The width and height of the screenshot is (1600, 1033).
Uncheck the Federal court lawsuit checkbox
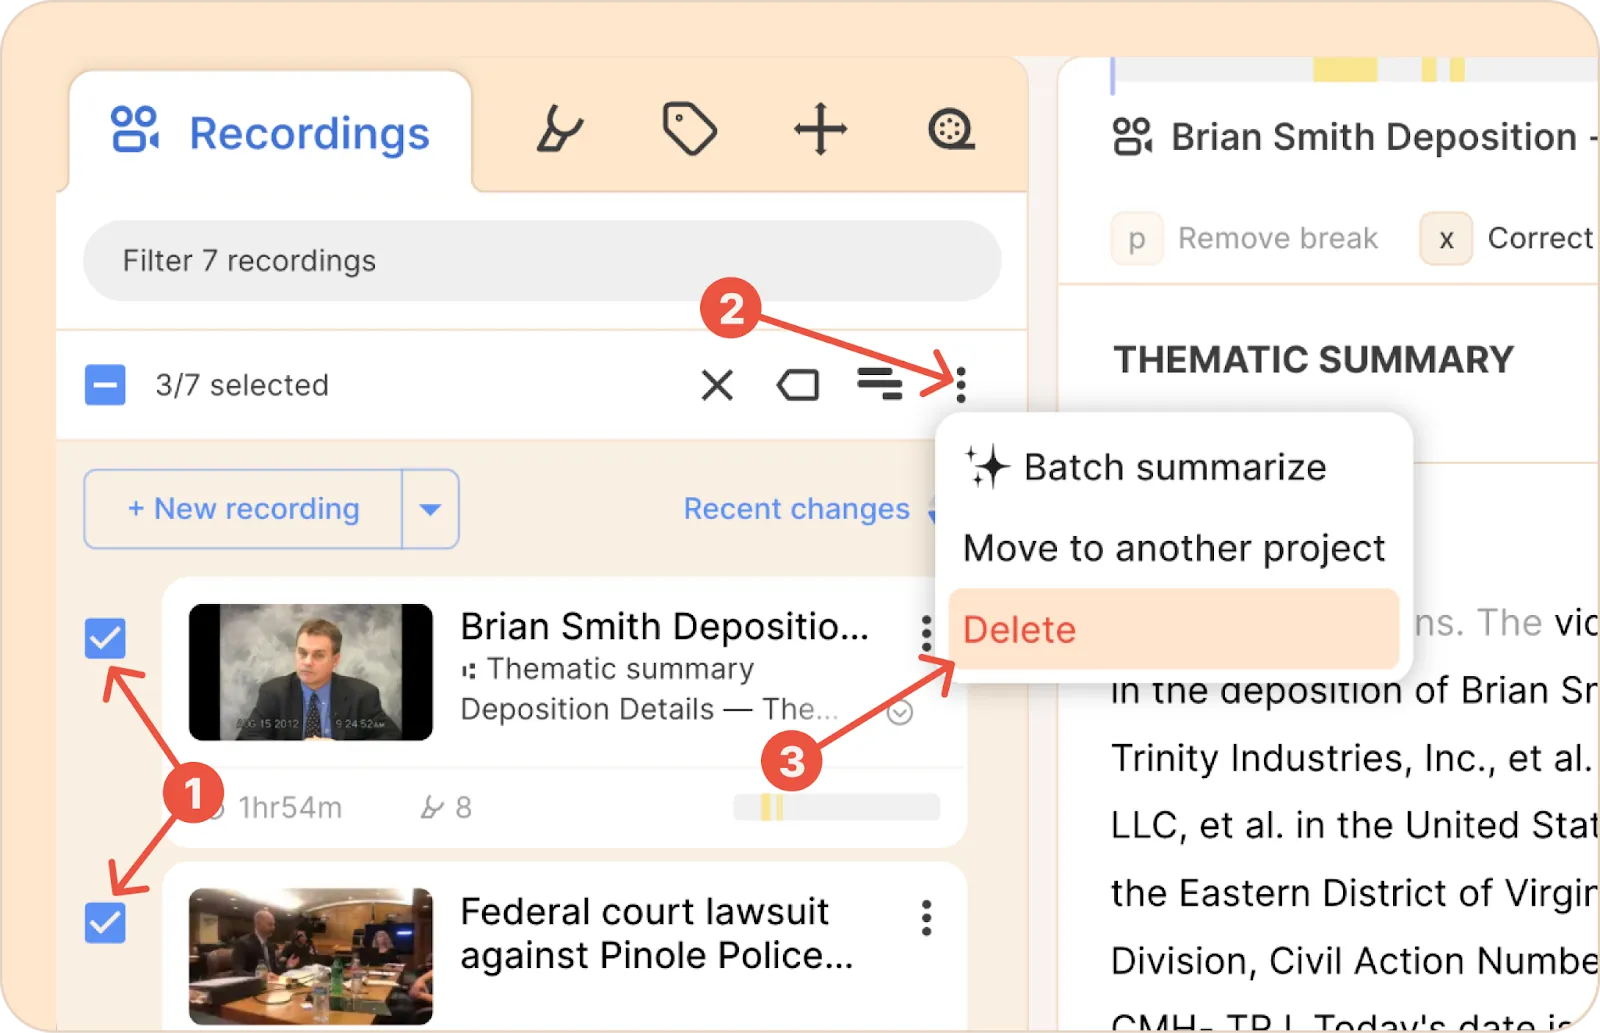[x=105, y=923]
